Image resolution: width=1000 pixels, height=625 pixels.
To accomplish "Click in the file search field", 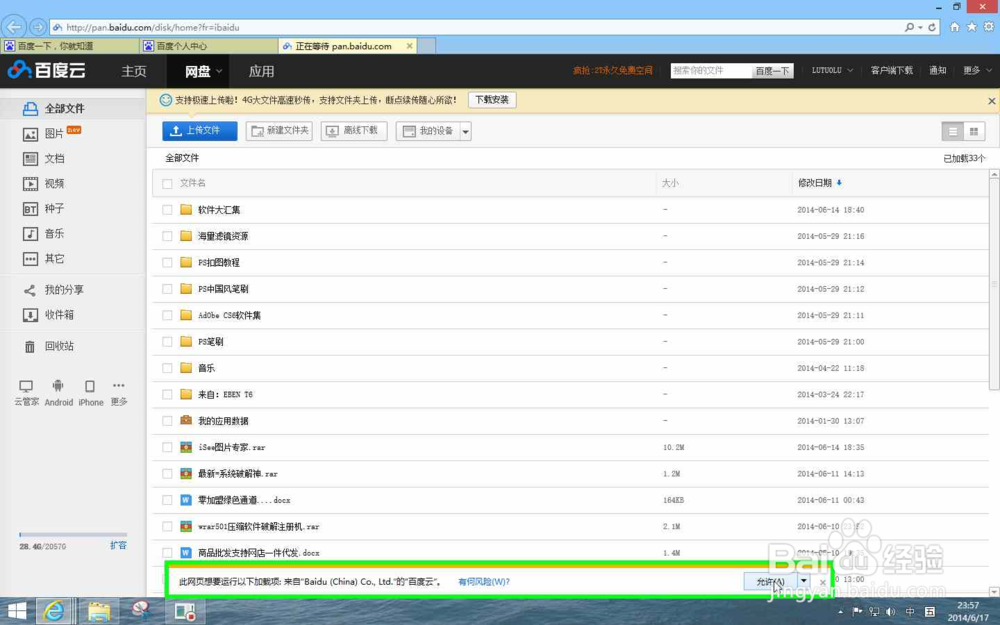I will 710,71.
